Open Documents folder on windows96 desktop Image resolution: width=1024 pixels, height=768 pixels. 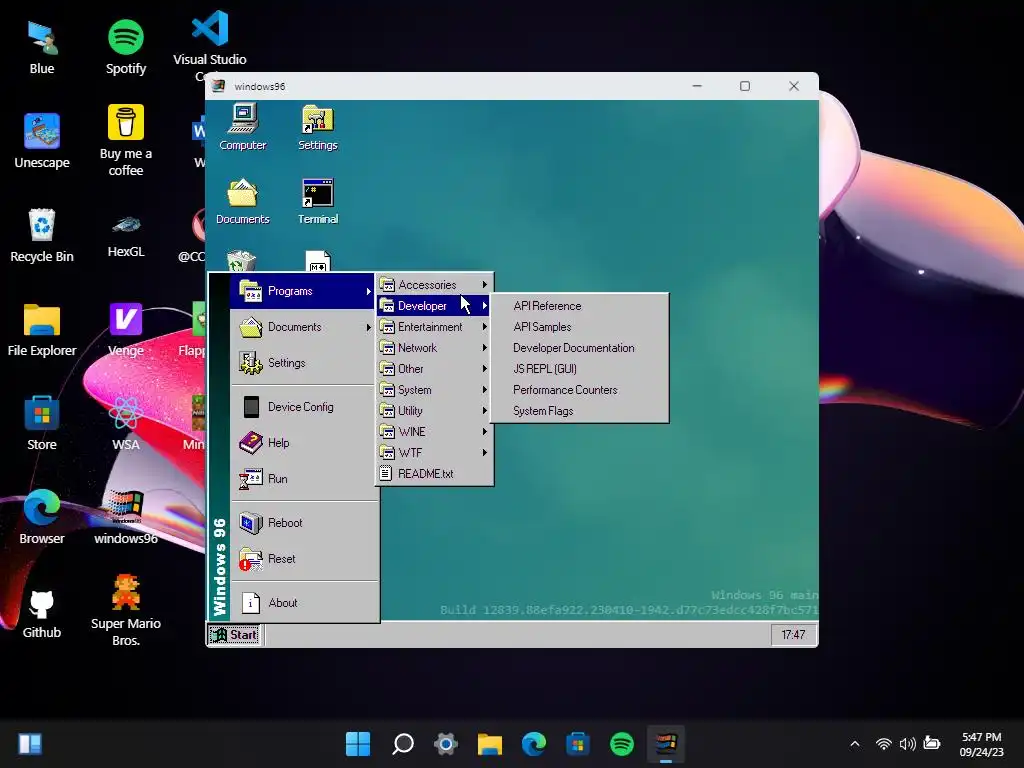(x=242, y=201)
